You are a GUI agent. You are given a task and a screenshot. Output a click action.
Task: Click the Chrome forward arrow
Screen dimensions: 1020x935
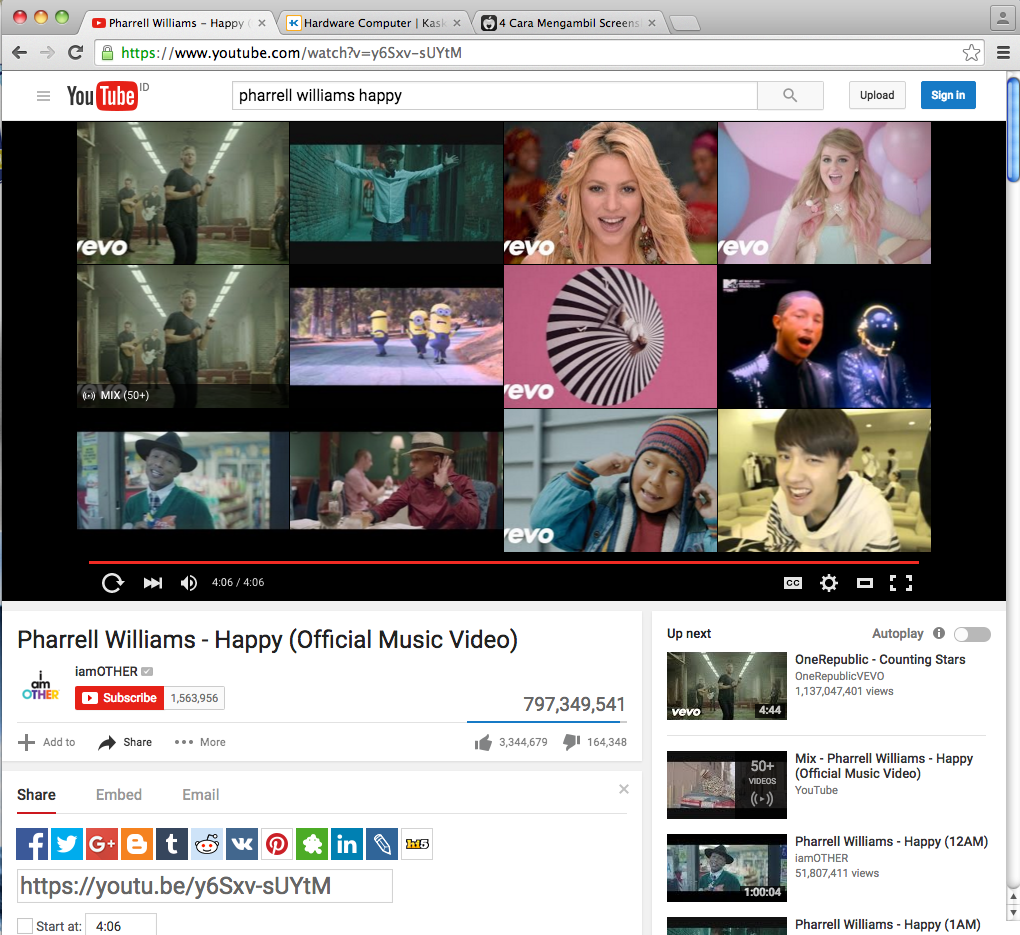[47, 53]
